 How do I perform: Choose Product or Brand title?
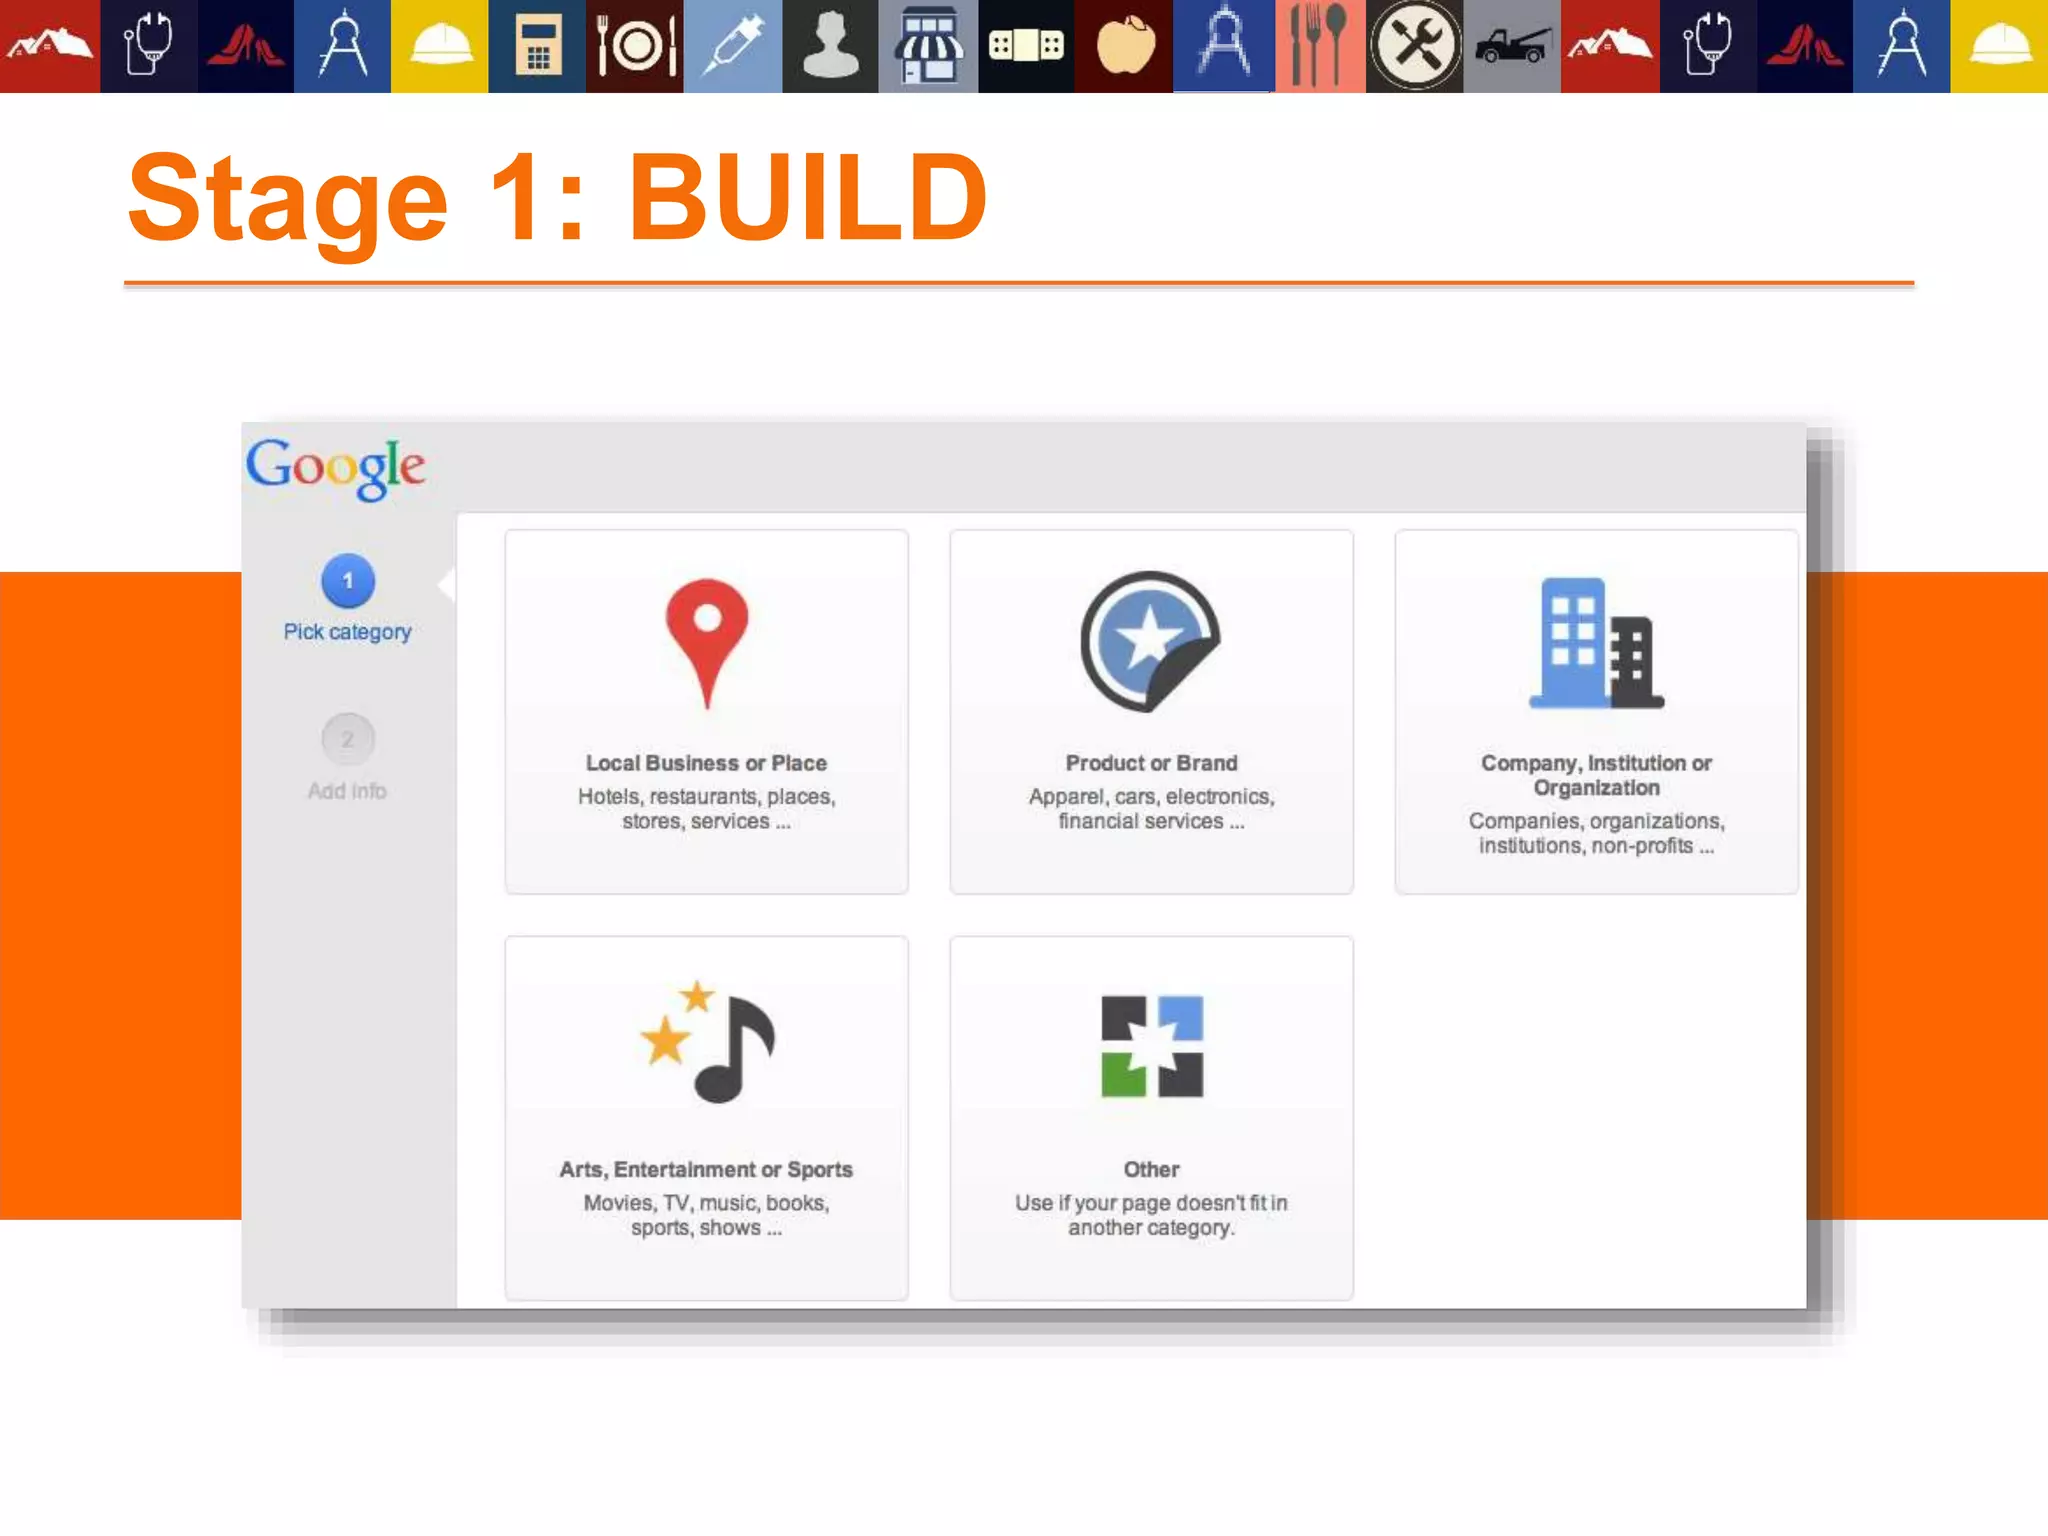coord(1151,763)
